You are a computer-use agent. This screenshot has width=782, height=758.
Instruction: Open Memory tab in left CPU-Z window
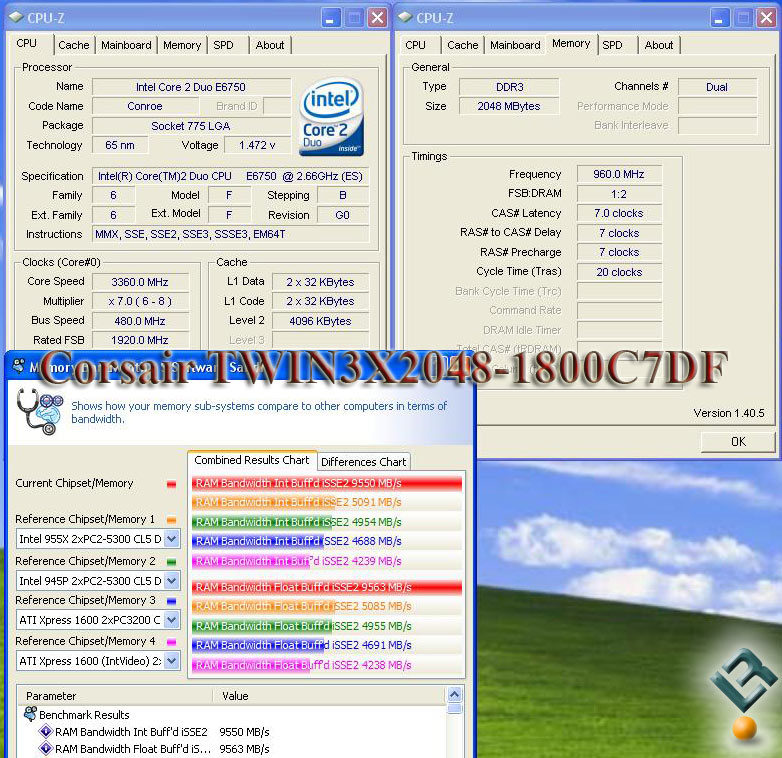[182, 45]
